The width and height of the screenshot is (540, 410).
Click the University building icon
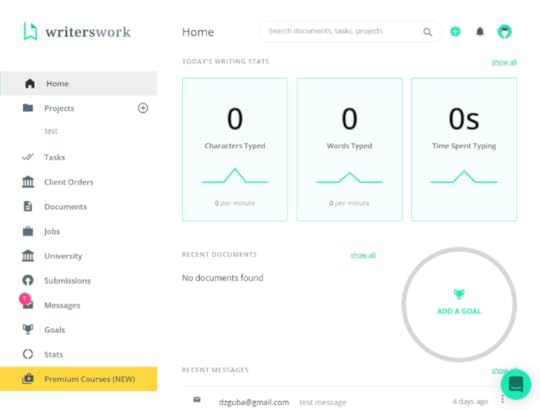pos(28,255)
